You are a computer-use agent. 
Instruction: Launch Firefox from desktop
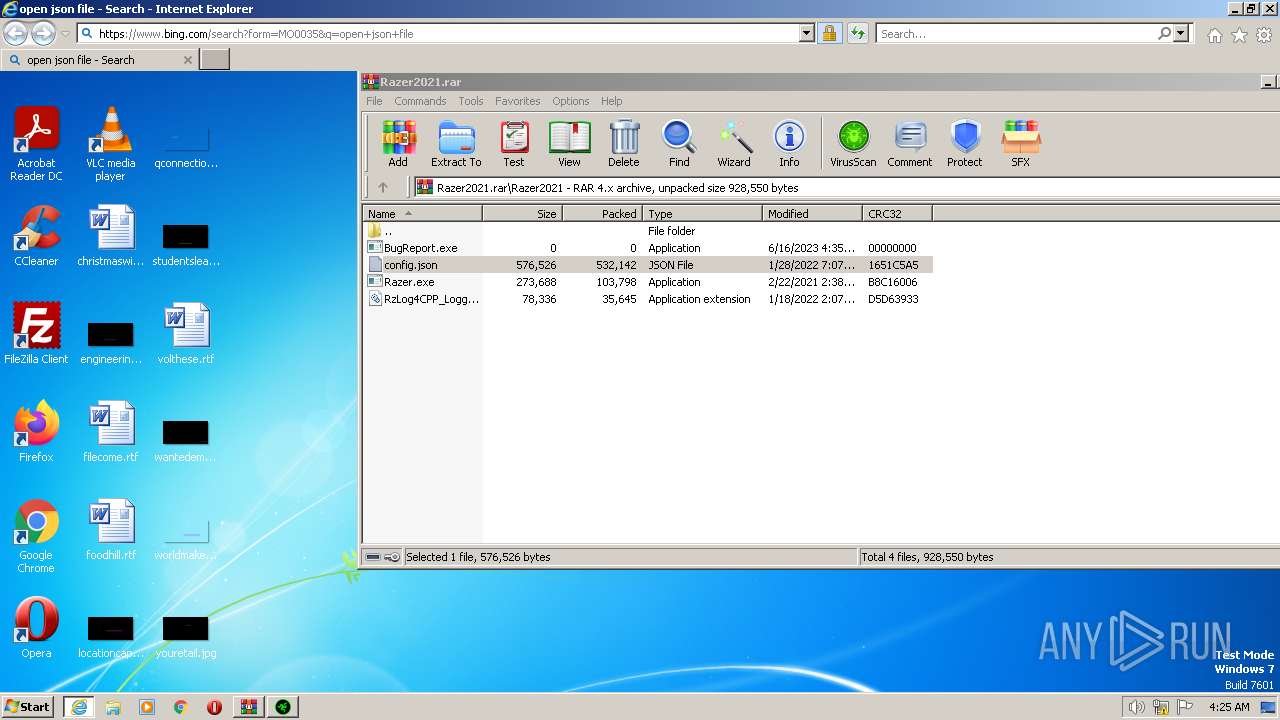click(x=36, y=432)
